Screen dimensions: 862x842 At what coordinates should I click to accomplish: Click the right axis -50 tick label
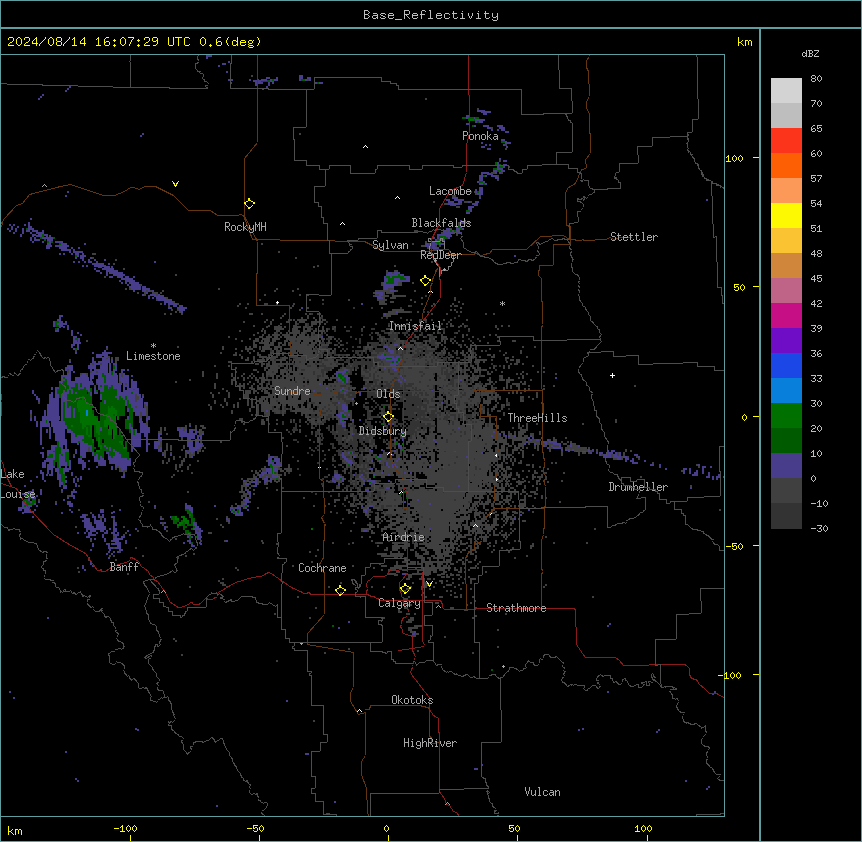[x=734, y=546]
